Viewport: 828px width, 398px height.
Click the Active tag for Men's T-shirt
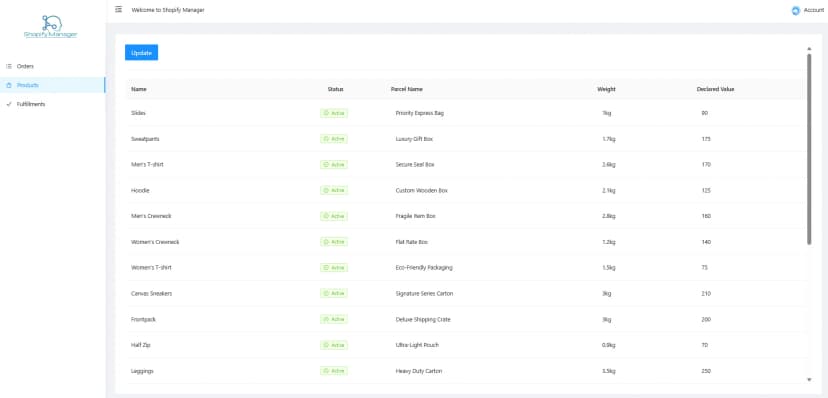click(334, 165)
